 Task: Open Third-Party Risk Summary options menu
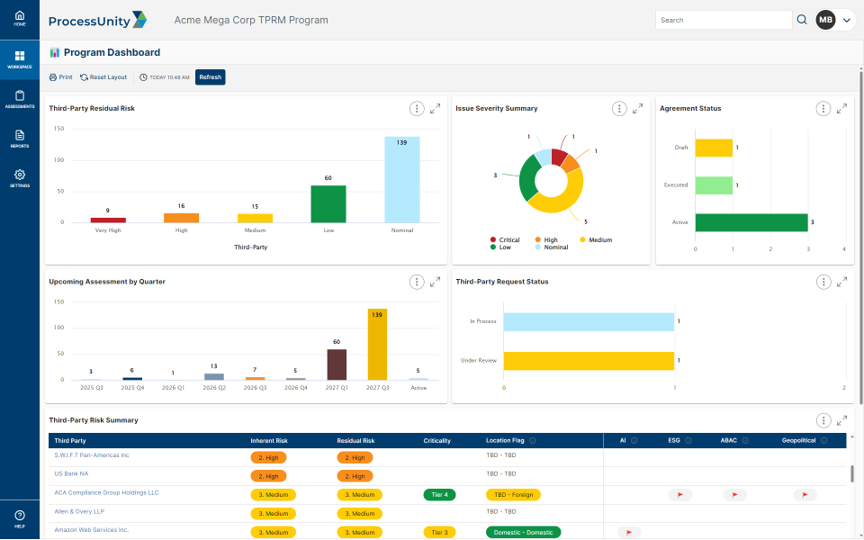[823, 420]
